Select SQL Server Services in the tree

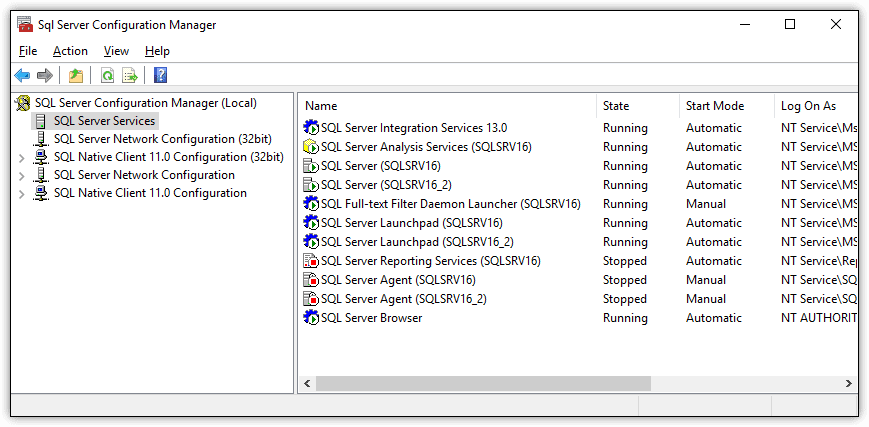104,121
